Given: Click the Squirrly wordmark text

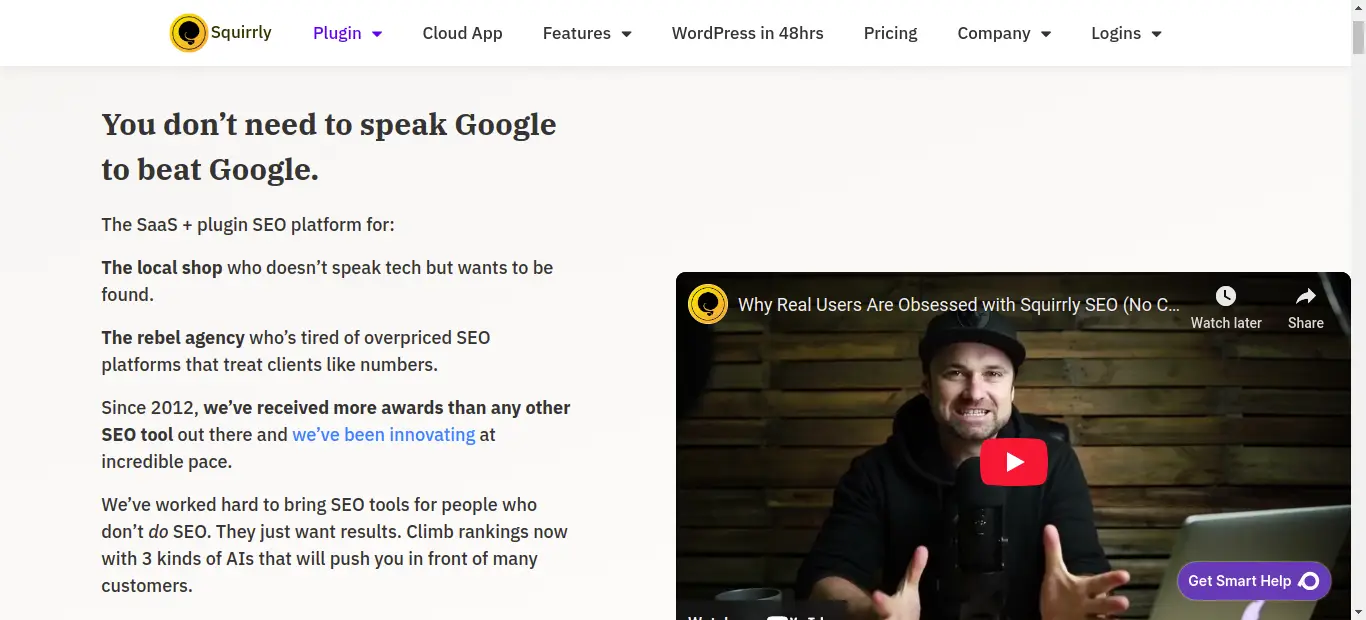Looking at the screenshot, I should click(x=241, y=33).
